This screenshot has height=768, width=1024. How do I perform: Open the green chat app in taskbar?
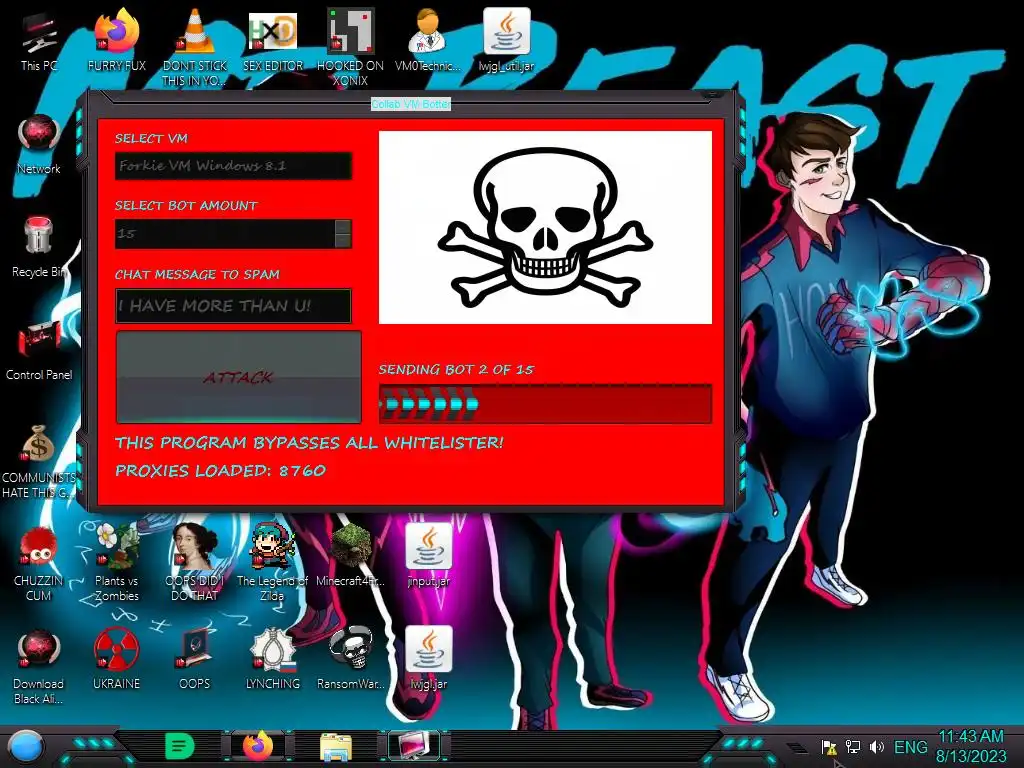click(x=180, y=746)
